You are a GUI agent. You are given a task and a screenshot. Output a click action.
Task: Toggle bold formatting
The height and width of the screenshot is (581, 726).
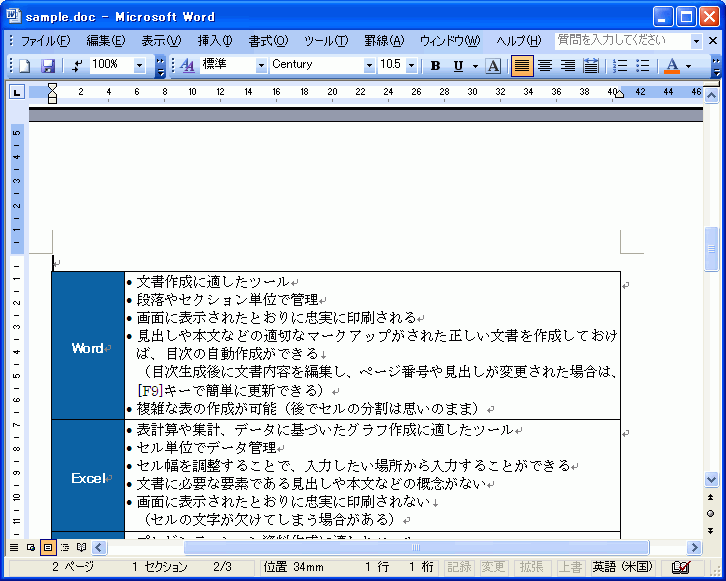[x=435, y=66]
